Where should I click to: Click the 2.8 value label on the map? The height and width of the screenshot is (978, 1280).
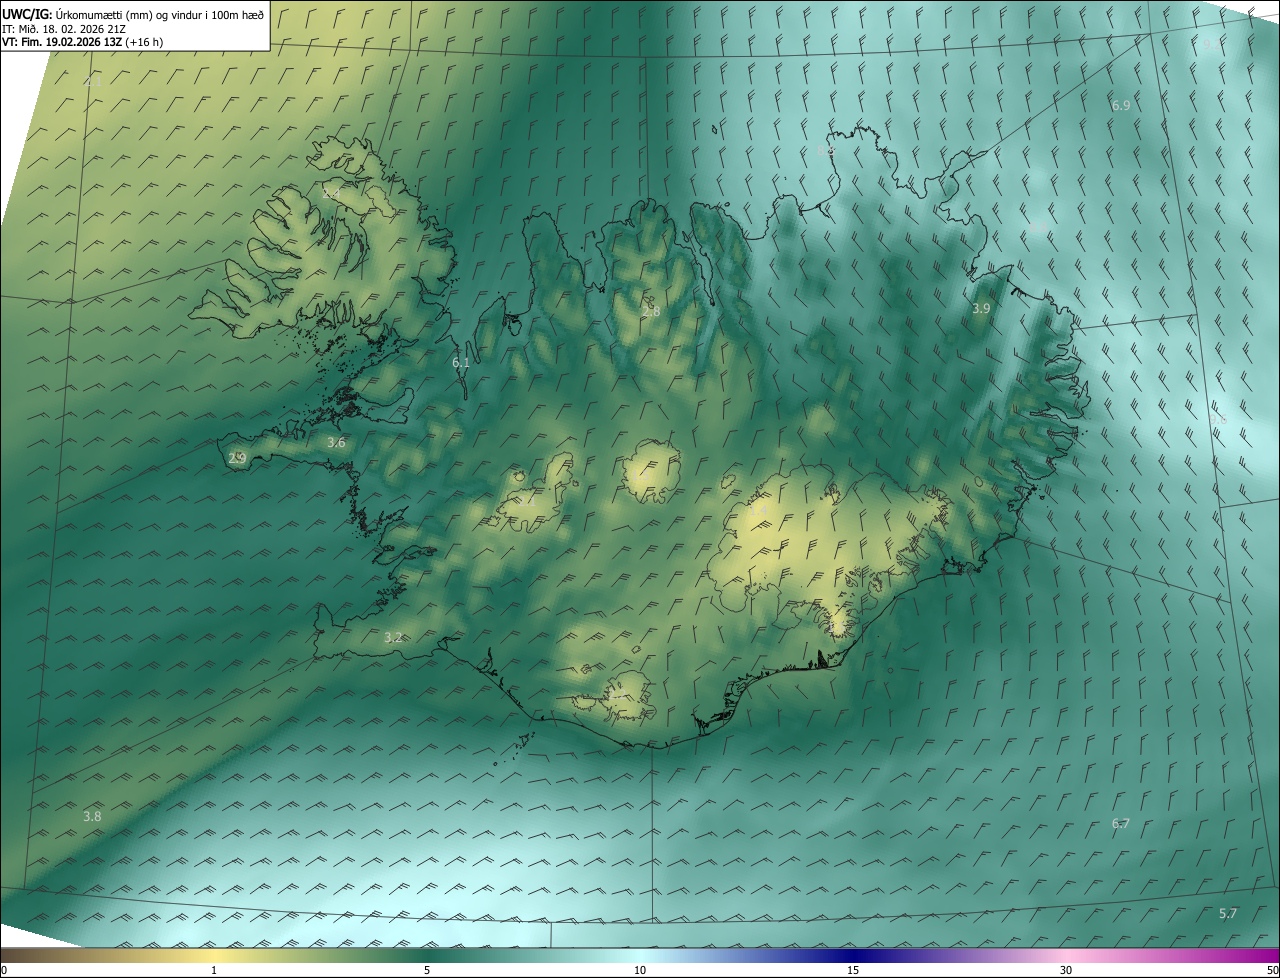click(x=651, y=312)
